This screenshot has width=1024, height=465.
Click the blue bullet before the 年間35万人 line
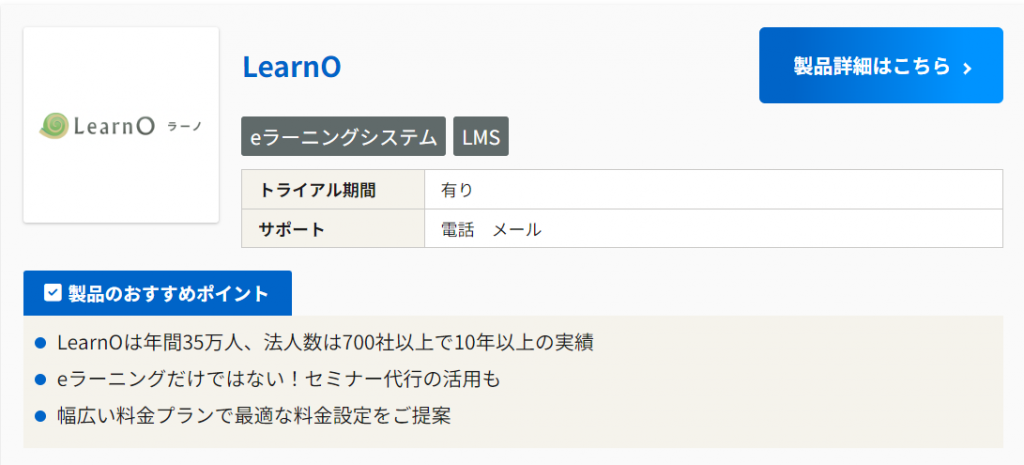pos(41,343)
